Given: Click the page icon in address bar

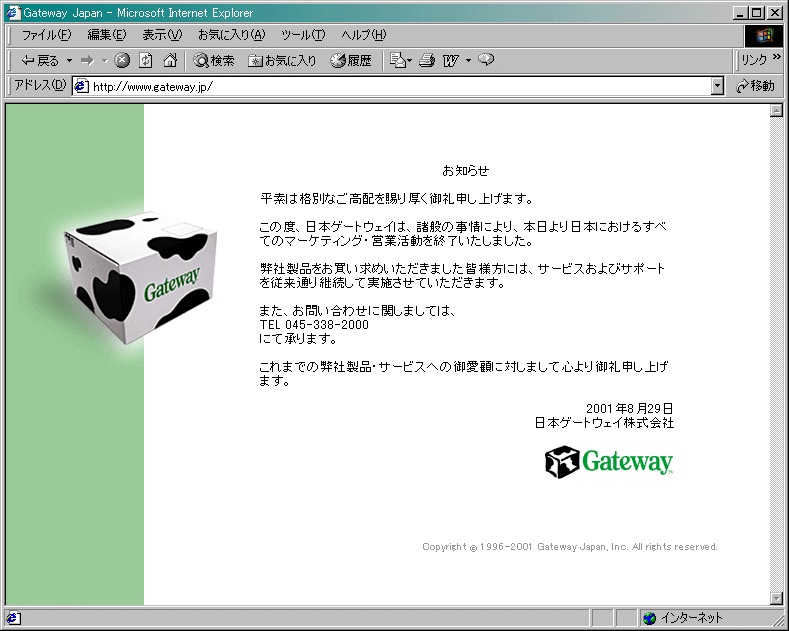Looking at the screenshot, I should point(82,87).
